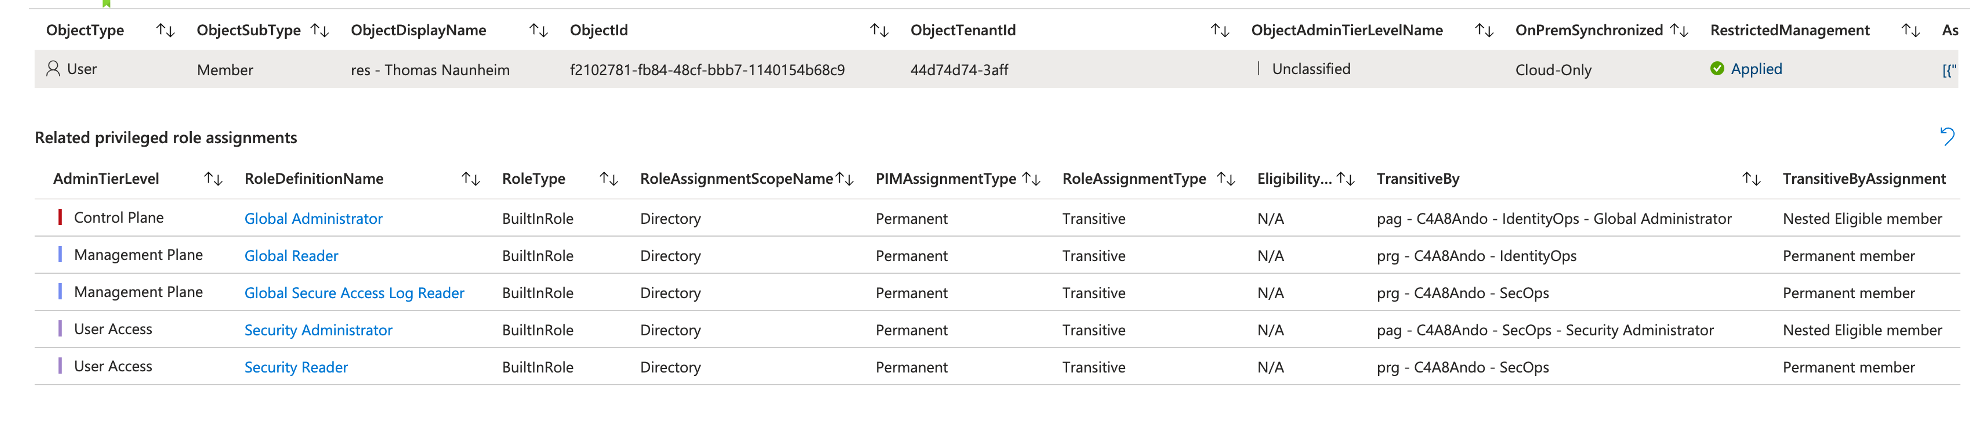Viewport: 1972px width, 422px height.
Task: Sort the TransitiveBy column
Action: 1751,179
